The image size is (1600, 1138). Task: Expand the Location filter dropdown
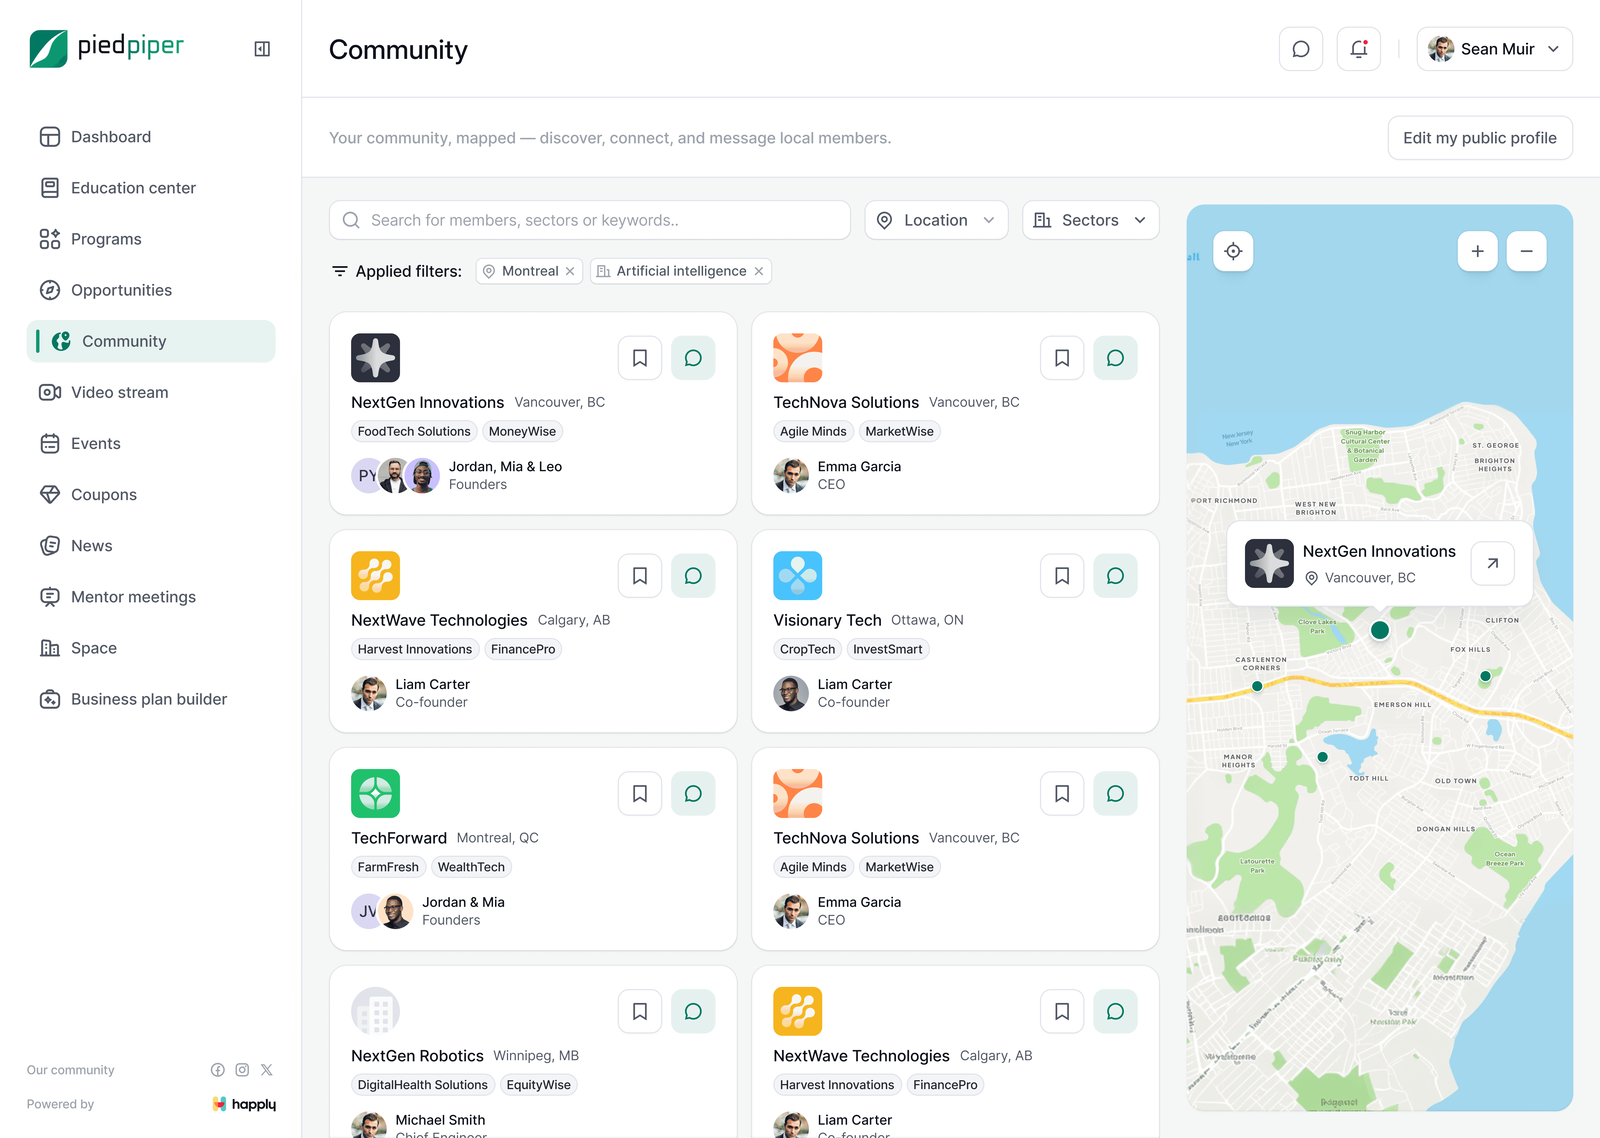(936, 220)
